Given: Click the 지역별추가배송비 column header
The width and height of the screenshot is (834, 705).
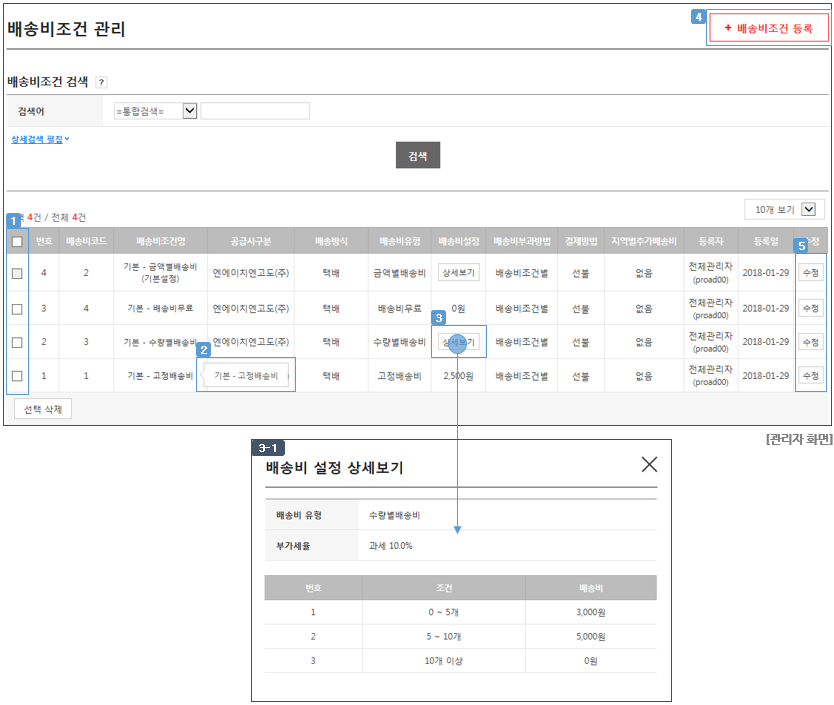Looking at the screenshot, I should [x=644, y=241].
